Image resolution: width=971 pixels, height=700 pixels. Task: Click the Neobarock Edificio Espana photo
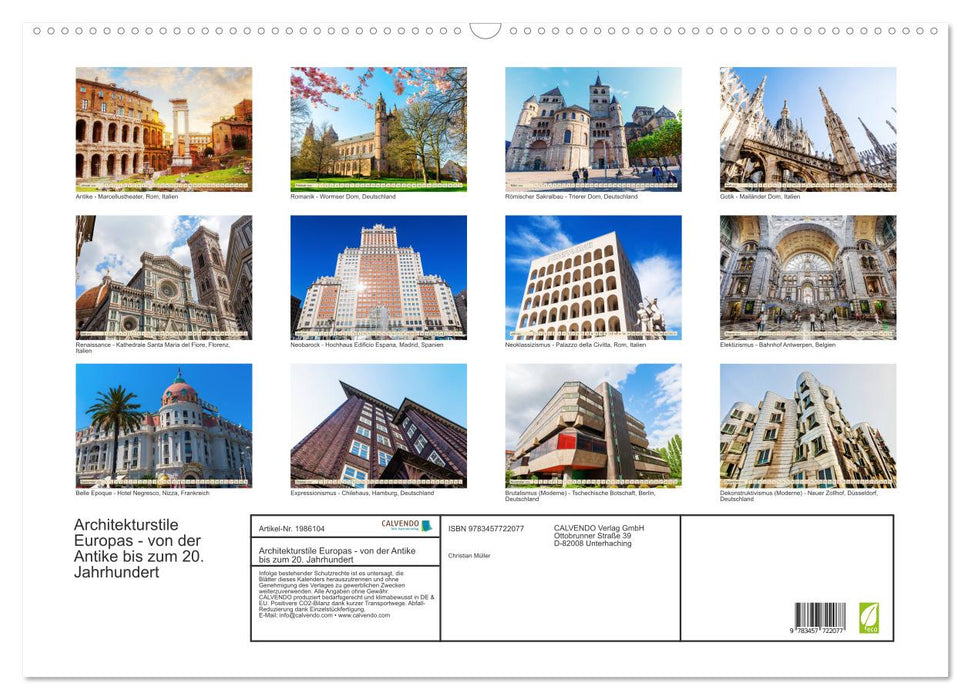click(377, 277)
